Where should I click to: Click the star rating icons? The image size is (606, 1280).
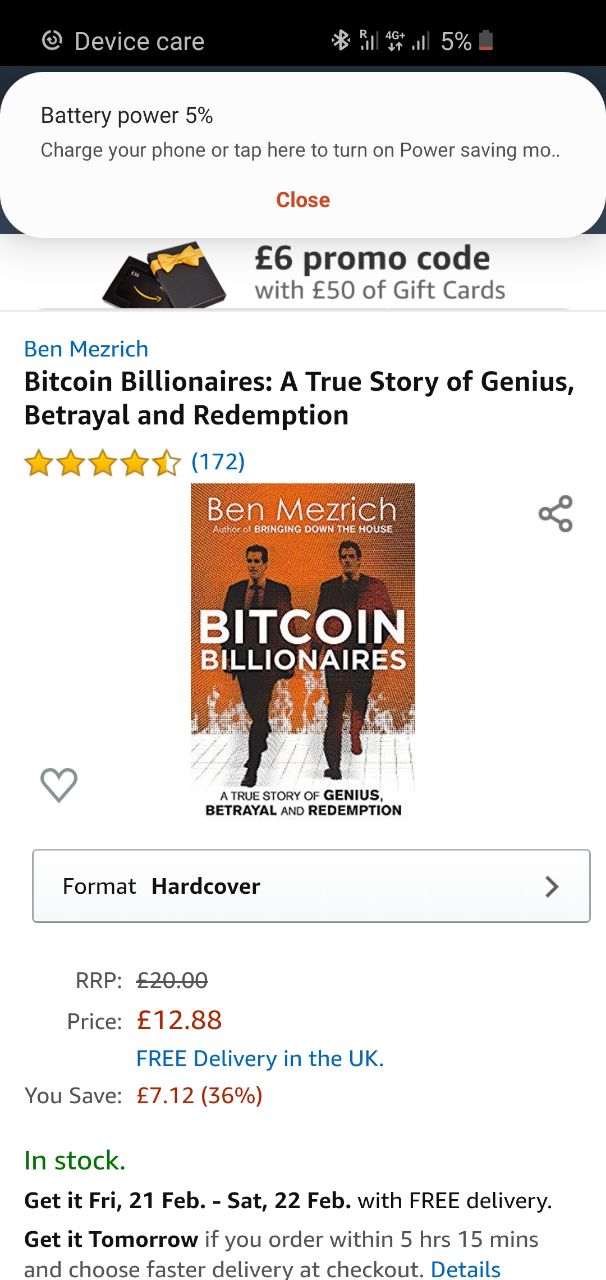(102, 462)
